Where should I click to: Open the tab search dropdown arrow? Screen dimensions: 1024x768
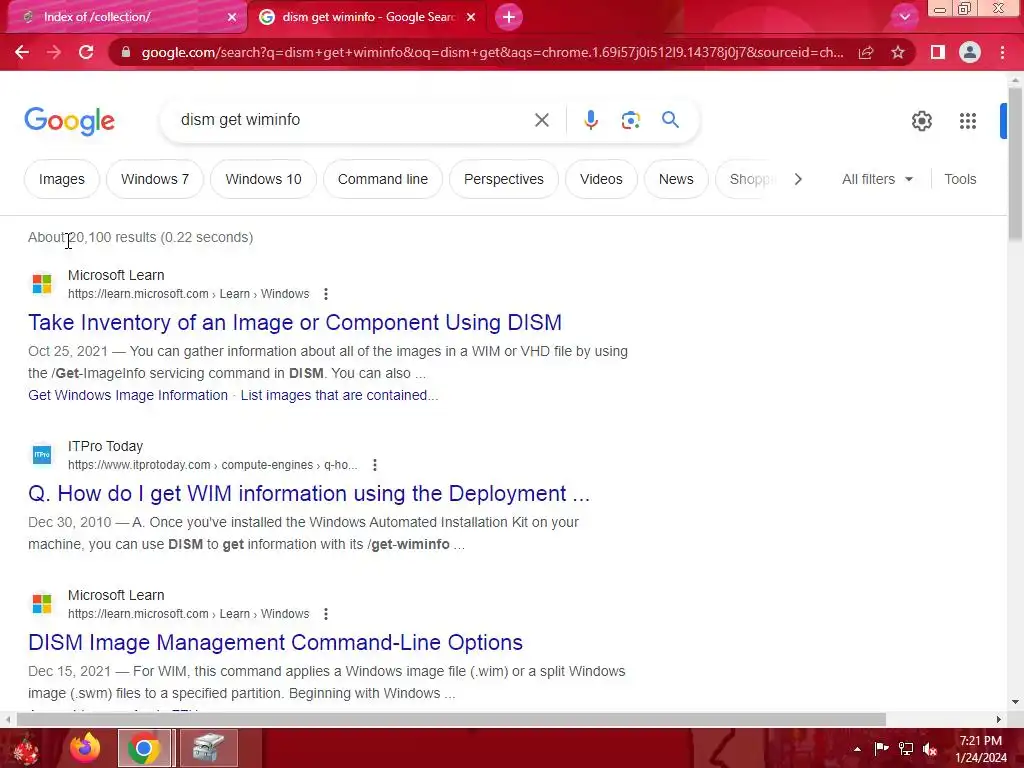click(x=904, y=17)
